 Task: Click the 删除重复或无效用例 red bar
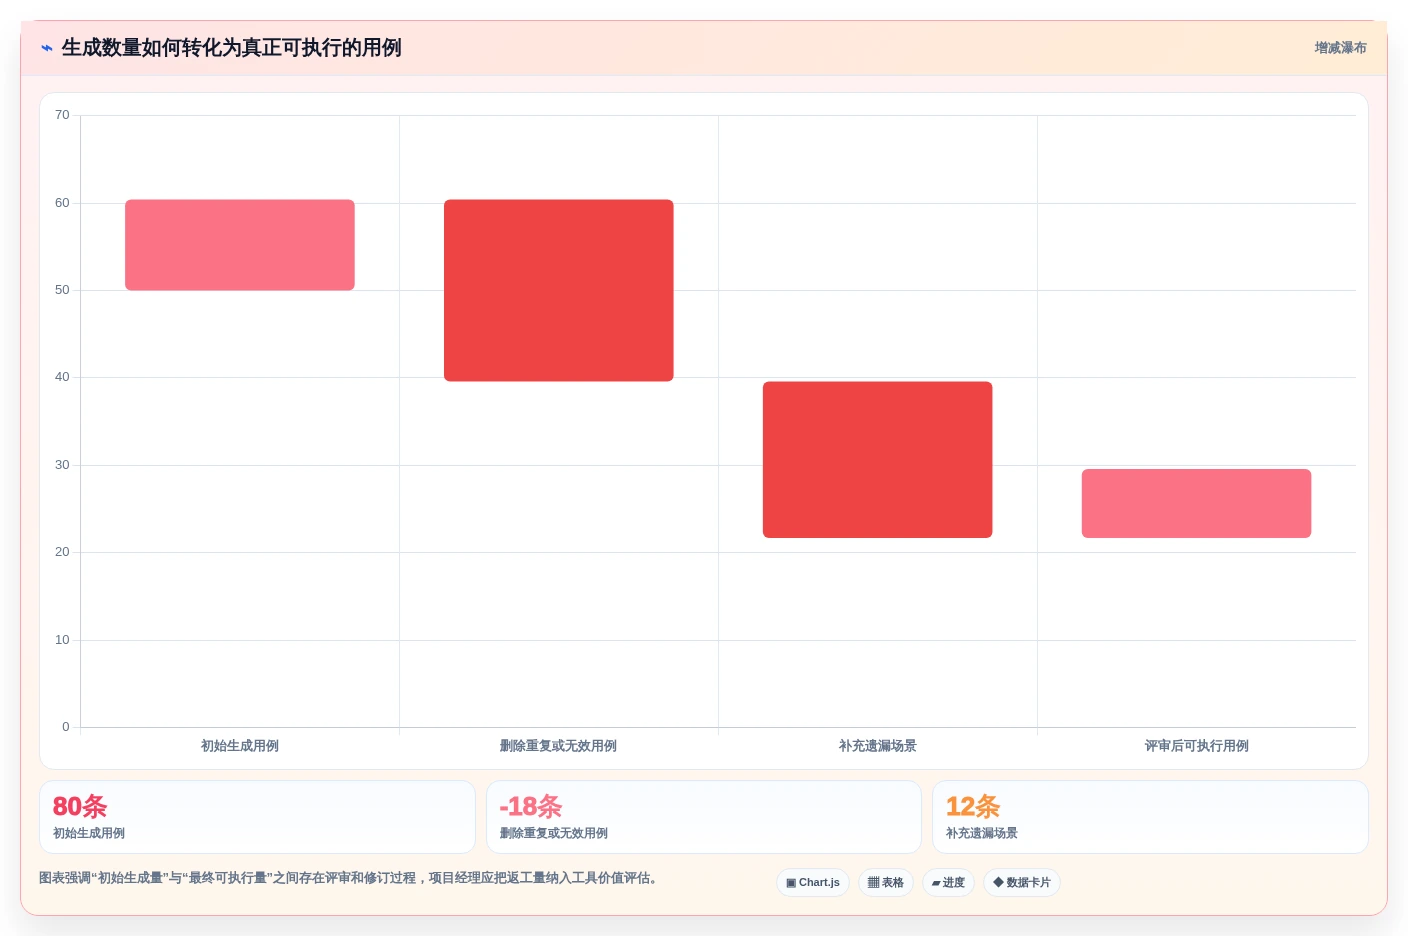click(x=559, y=290)
